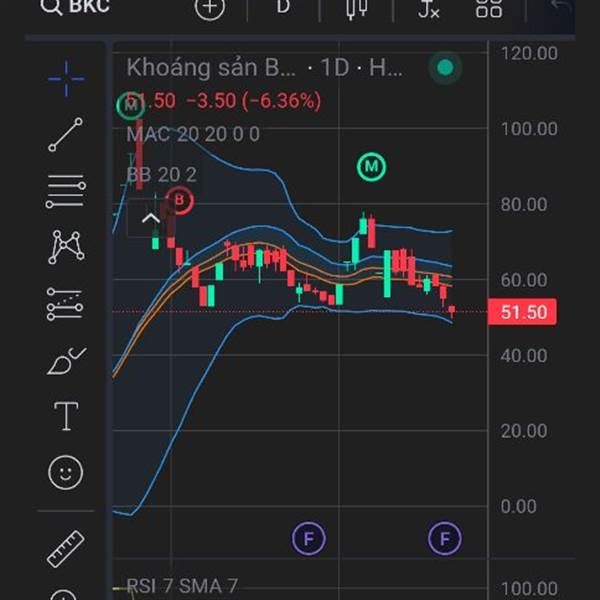Select the crosshair cursor tool
600x600 pixels.
pyautogui.click(x=66, y=79)
